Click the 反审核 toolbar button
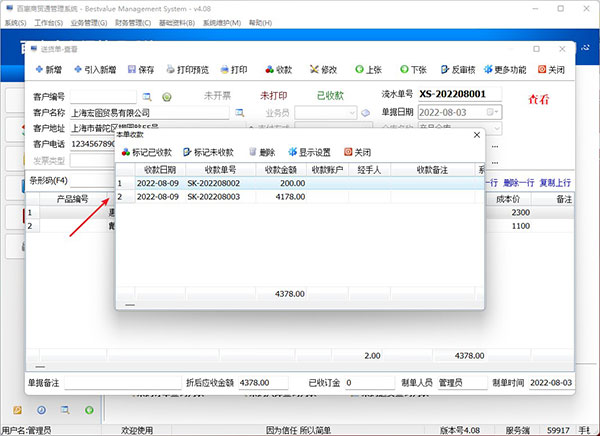600x436 pixels. coord(458,70)
